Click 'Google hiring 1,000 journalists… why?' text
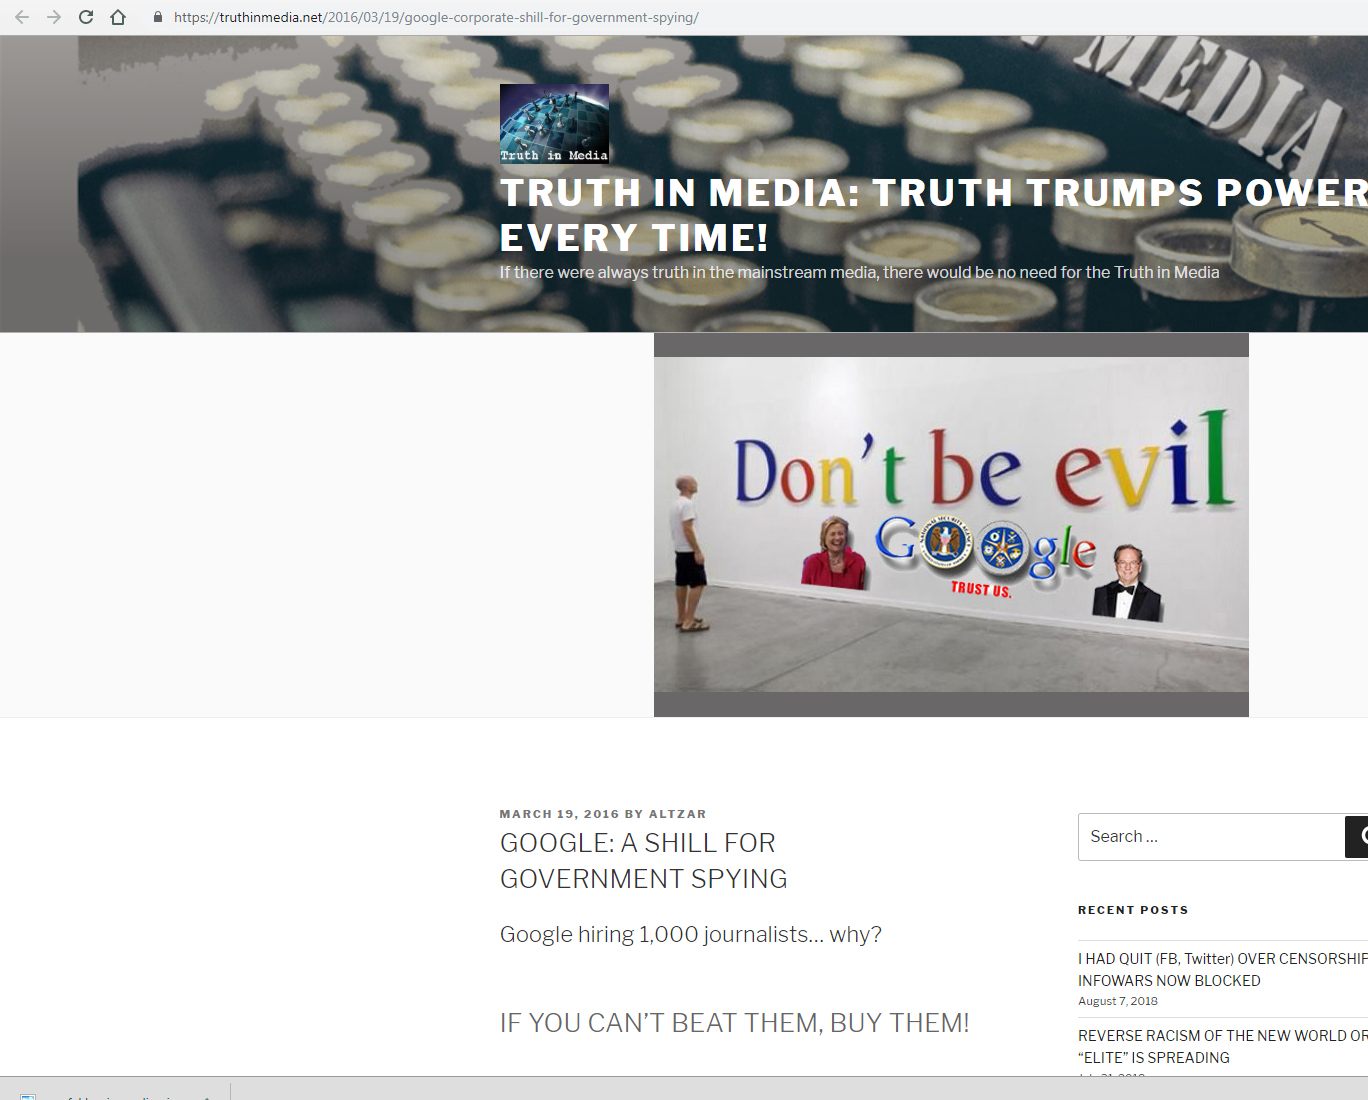The height and width of the screenshot is (1100, 1368). pyautogui.click(x=691, y=934)
